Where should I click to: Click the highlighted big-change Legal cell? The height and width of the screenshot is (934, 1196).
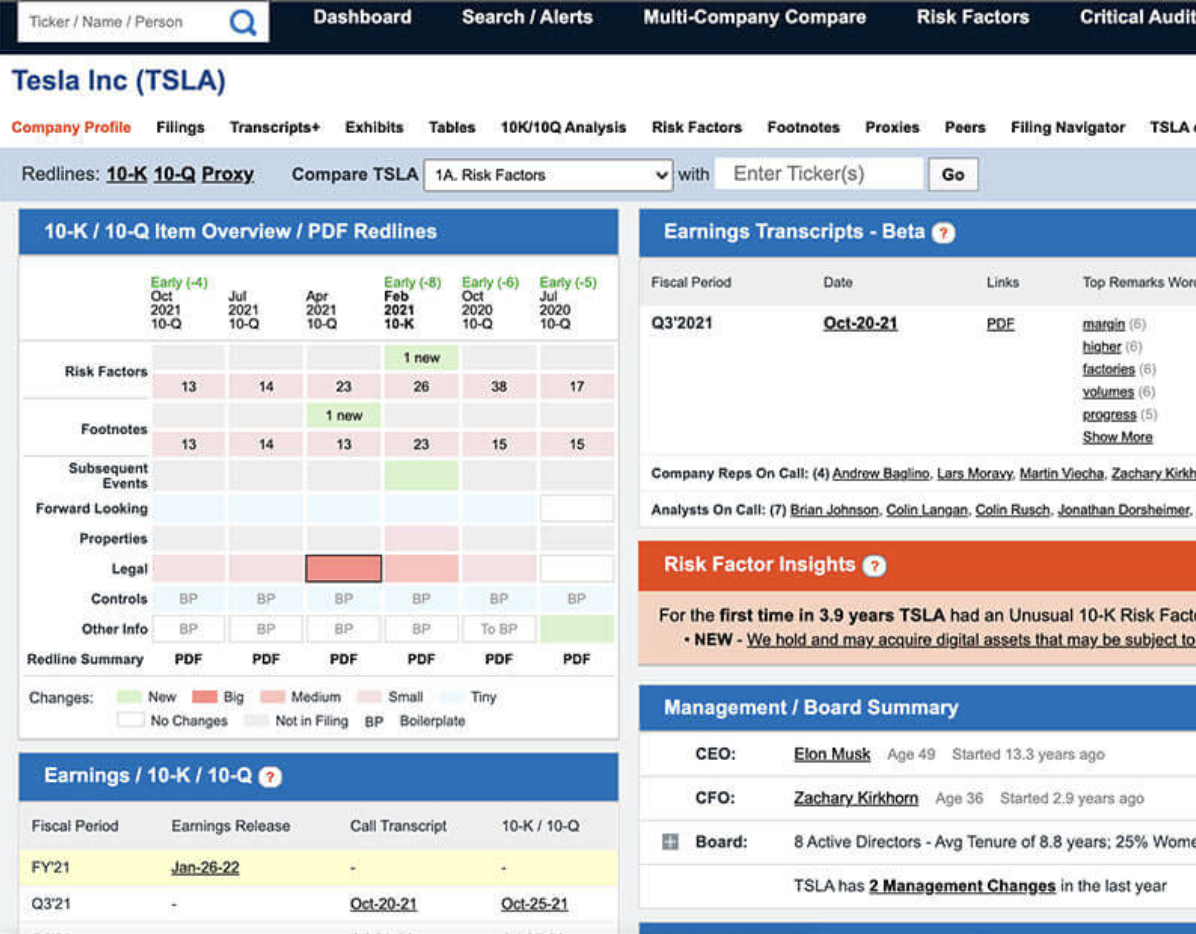coord(343,568)
